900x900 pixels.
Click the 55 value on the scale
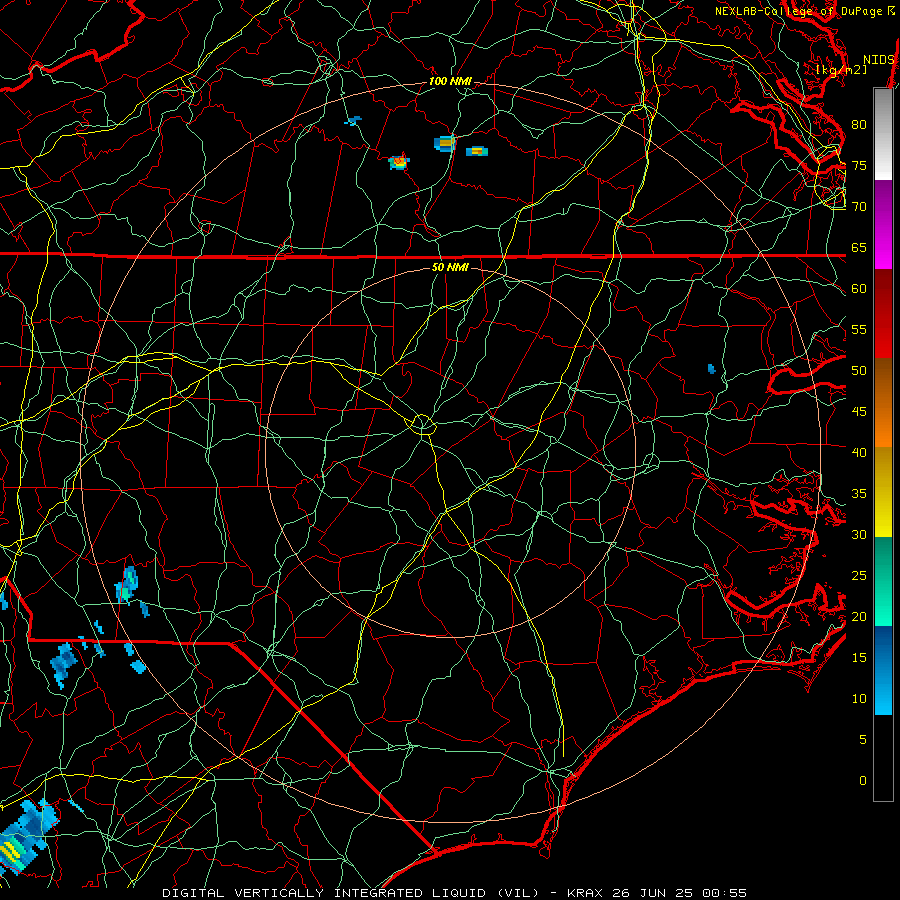[x=859, y=329]
